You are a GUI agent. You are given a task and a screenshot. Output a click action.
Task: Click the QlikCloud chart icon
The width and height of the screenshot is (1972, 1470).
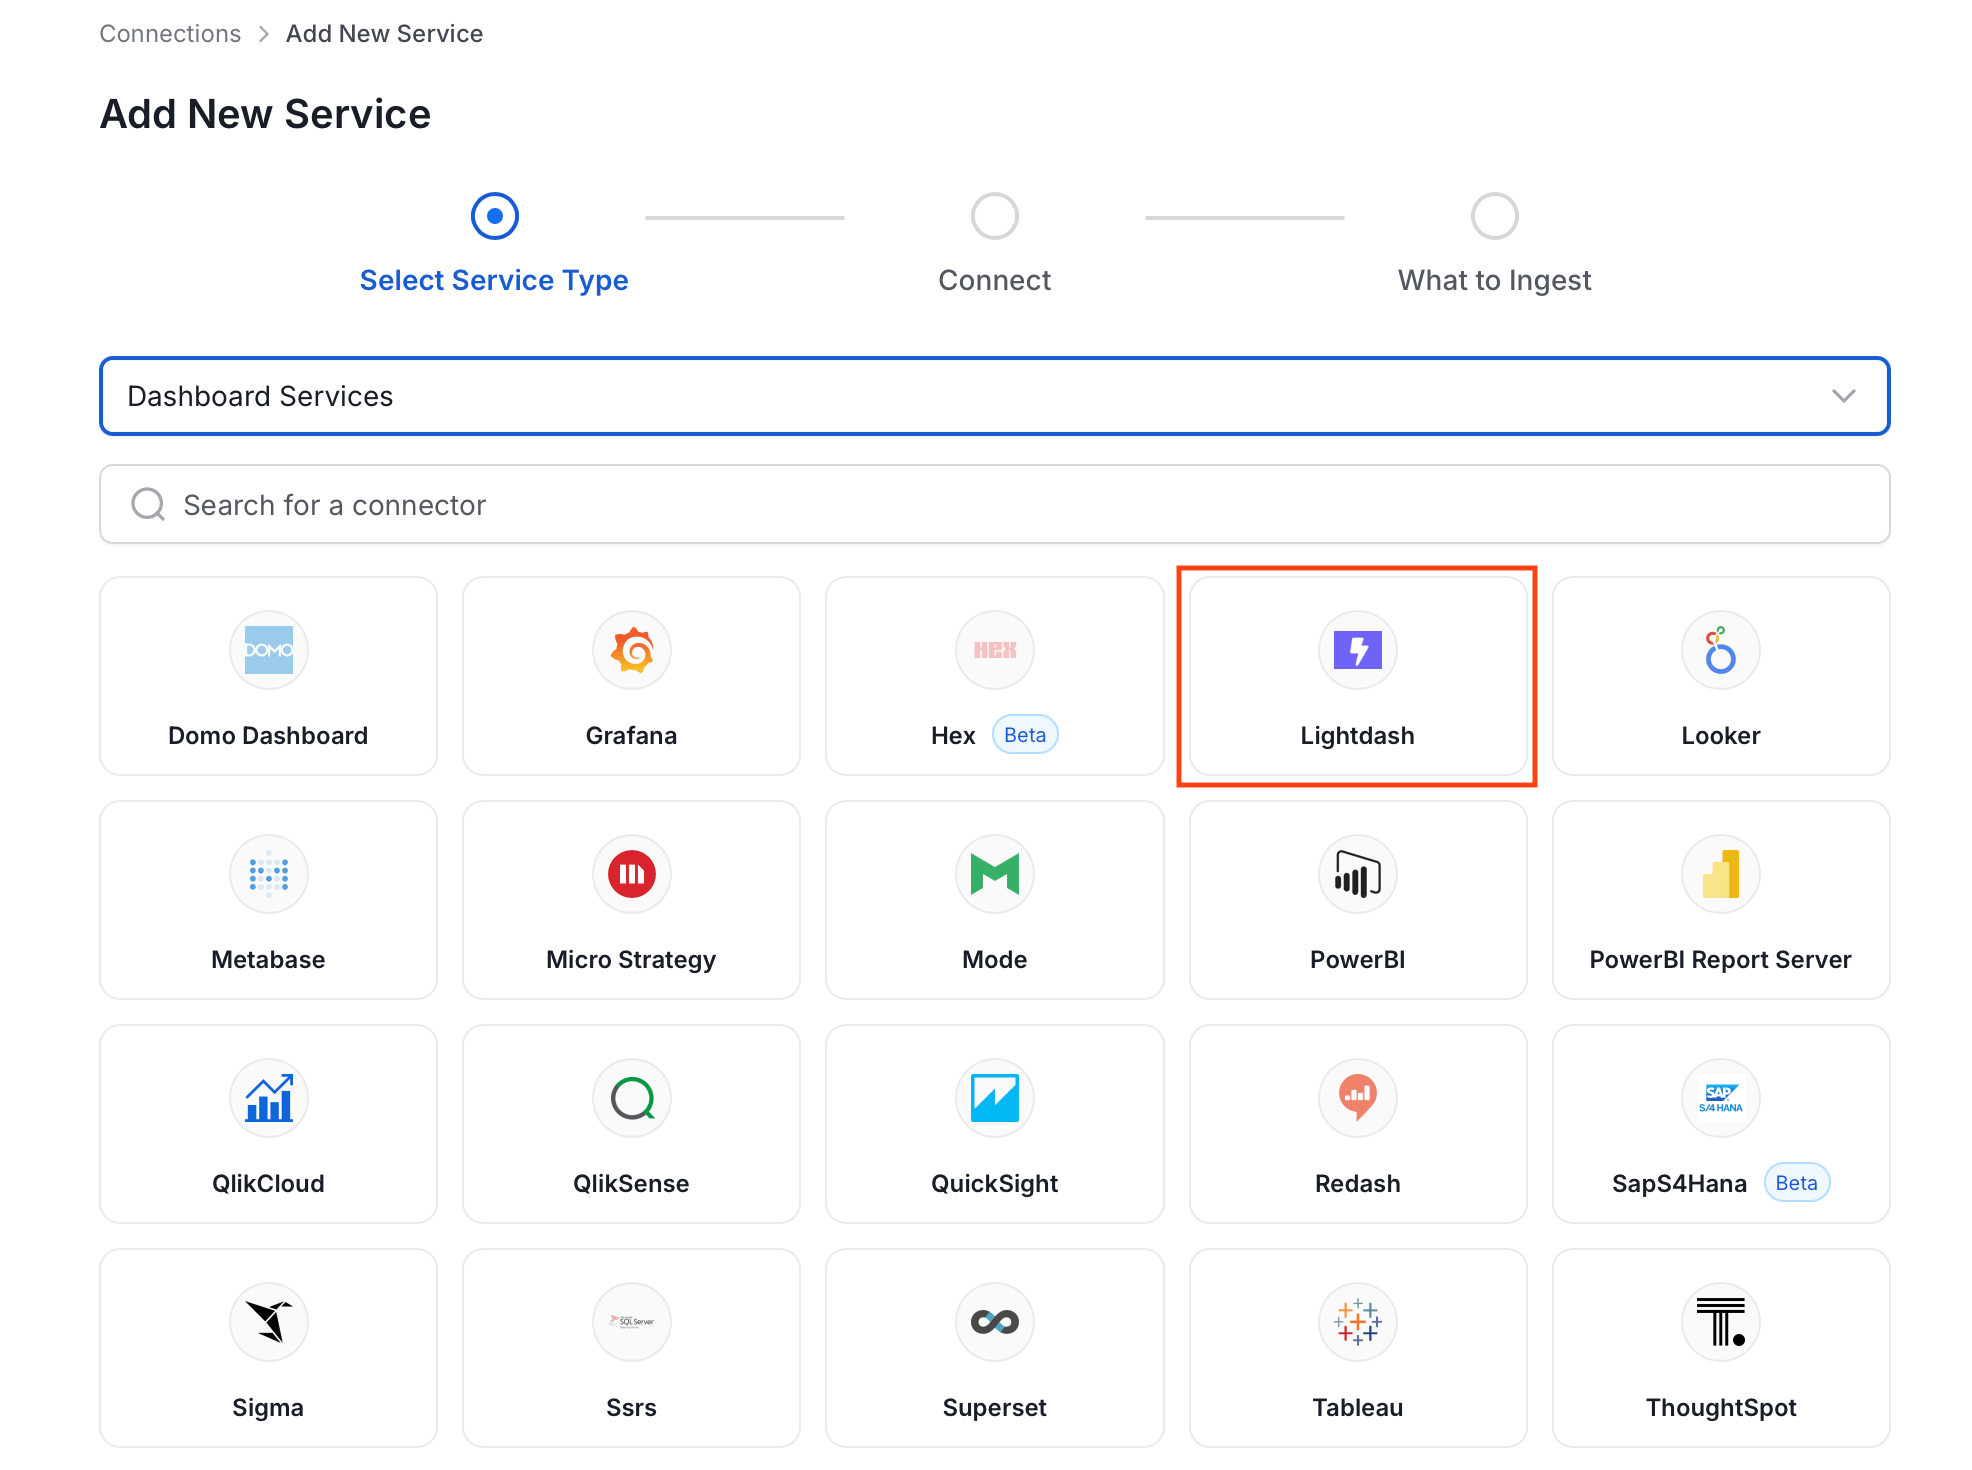click(x=268, y=1098)
